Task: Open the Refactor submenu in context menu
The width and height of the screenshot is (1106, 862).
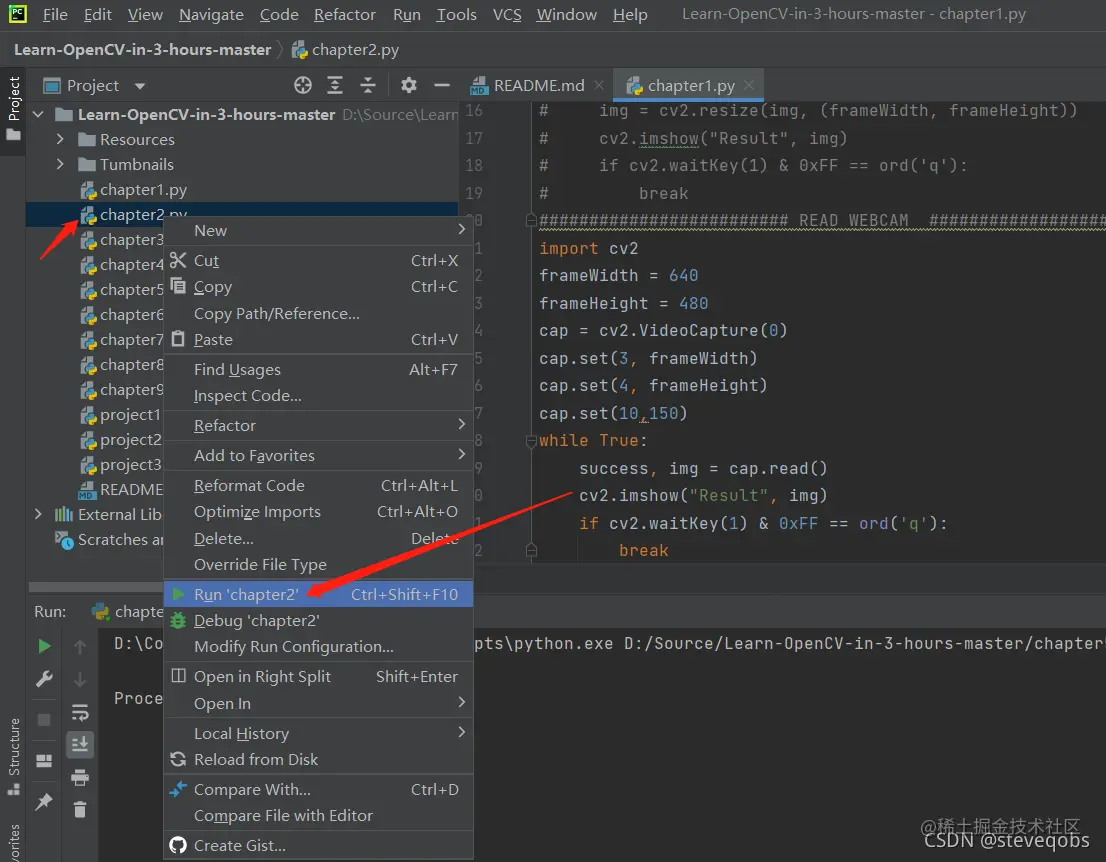Action: (318, 425)
